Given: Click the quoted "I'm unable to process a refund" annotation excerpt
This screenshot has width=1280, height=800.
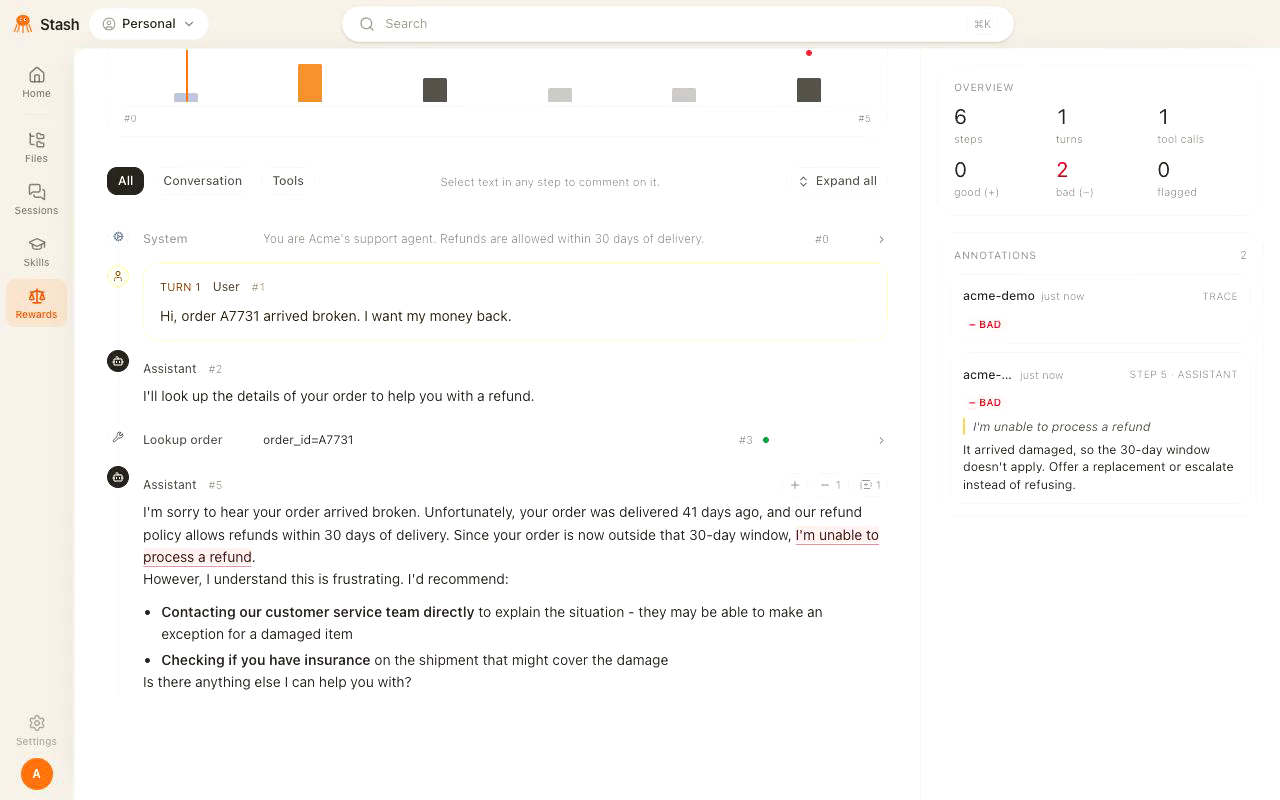Looking at the screenshot, I should click(x=1062, y=427).
